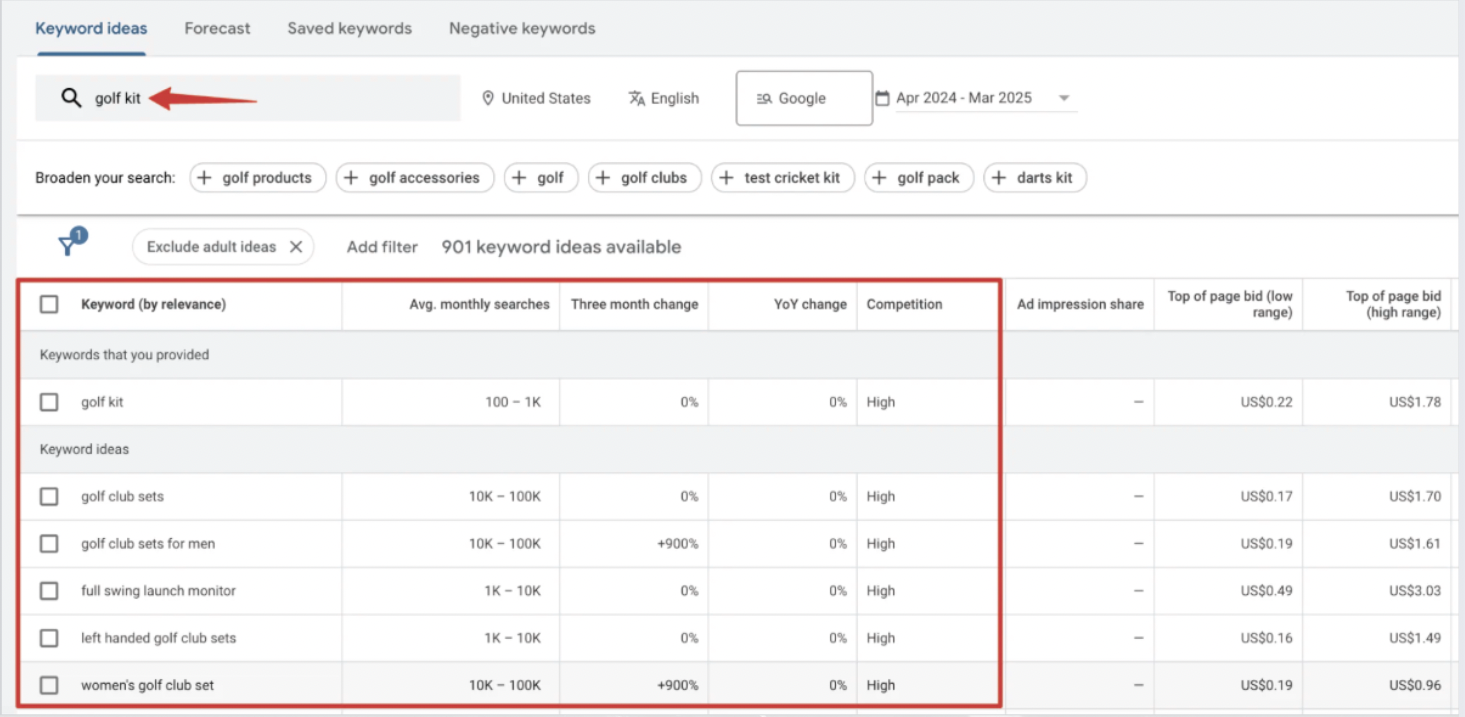Click the golf club sets for men keyword
This screenshot has height=717, width=1465.
coord(148,544)
